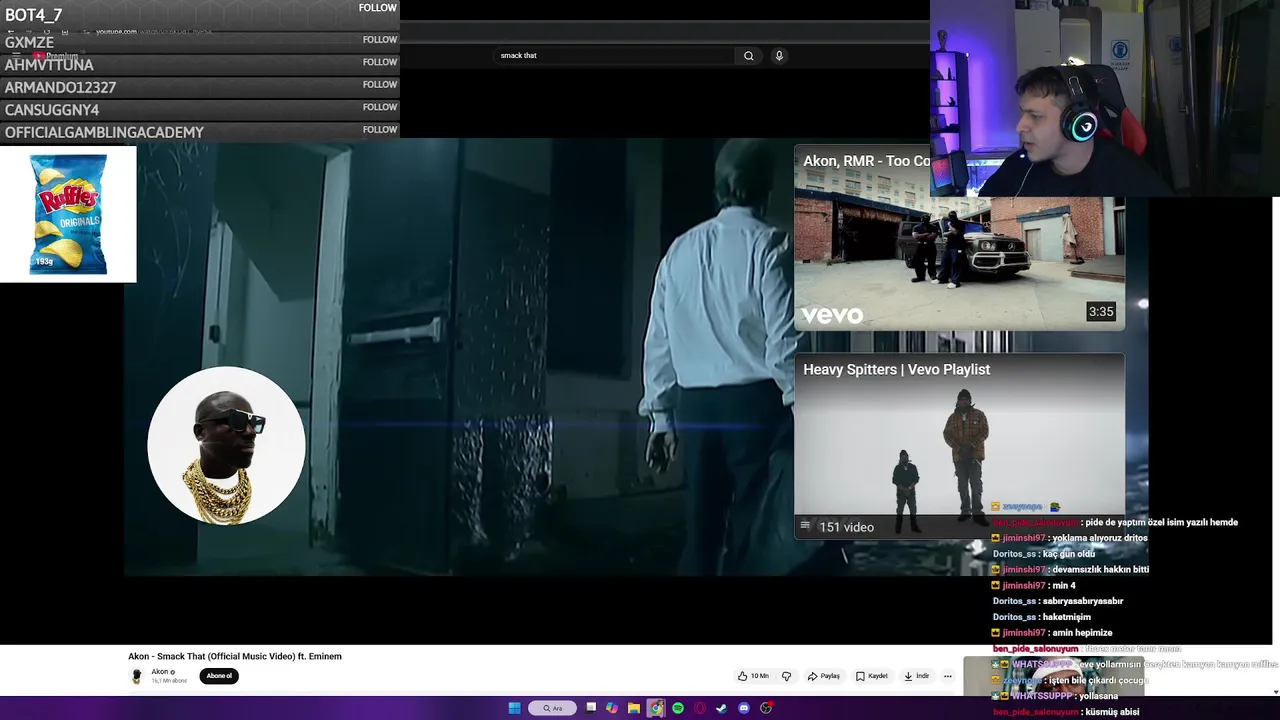Click the Ruffles Originals chips image
This screenshot has width=1280, height=720.
(68, 214)
